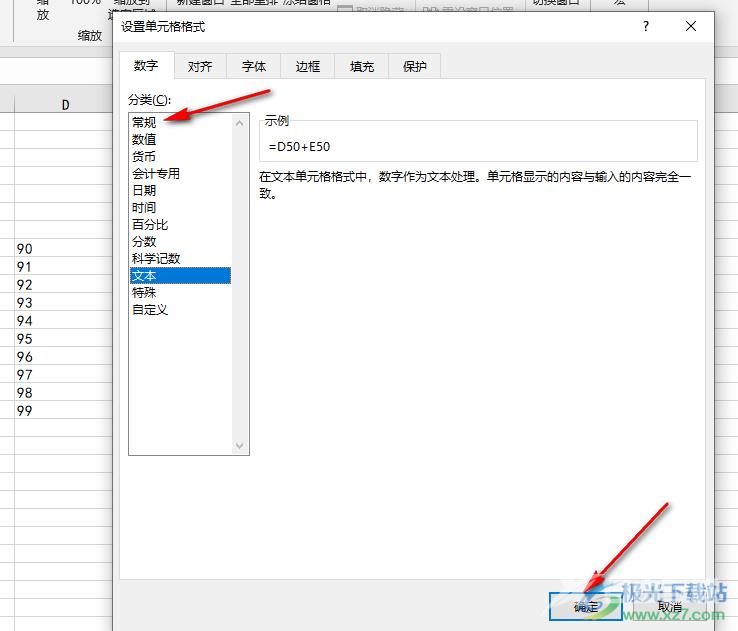Choose 常规 in the category list
This screenshot has width=738, height=631.
[x=144, y=122]
